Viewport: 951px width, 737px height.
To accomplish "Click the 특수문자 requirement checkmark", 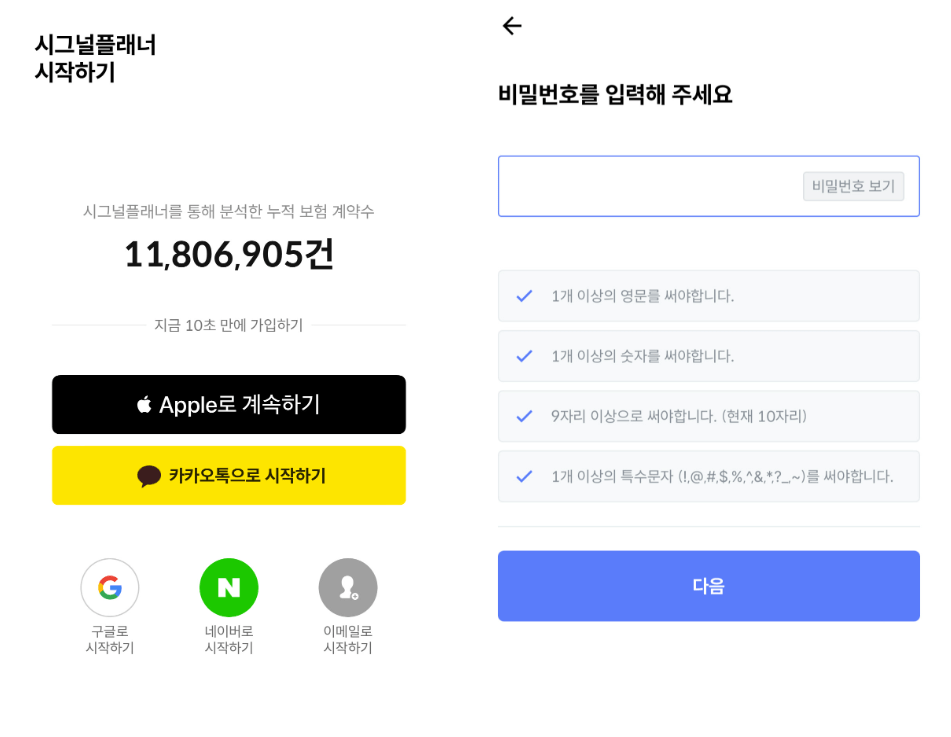I will coord(524,476).
